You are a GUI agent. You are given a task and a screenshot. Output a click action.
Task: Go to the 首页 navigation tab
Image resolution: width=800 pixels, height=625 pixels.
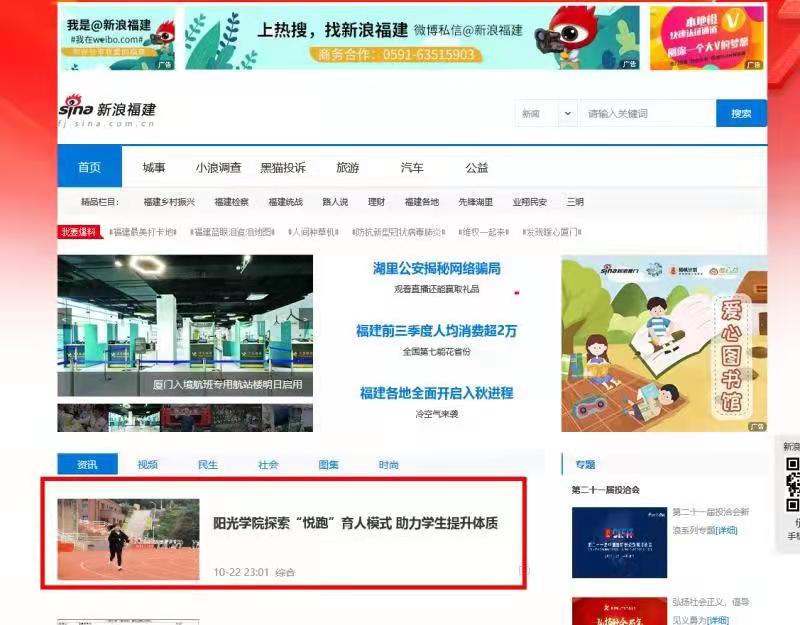tap(89, 167)
